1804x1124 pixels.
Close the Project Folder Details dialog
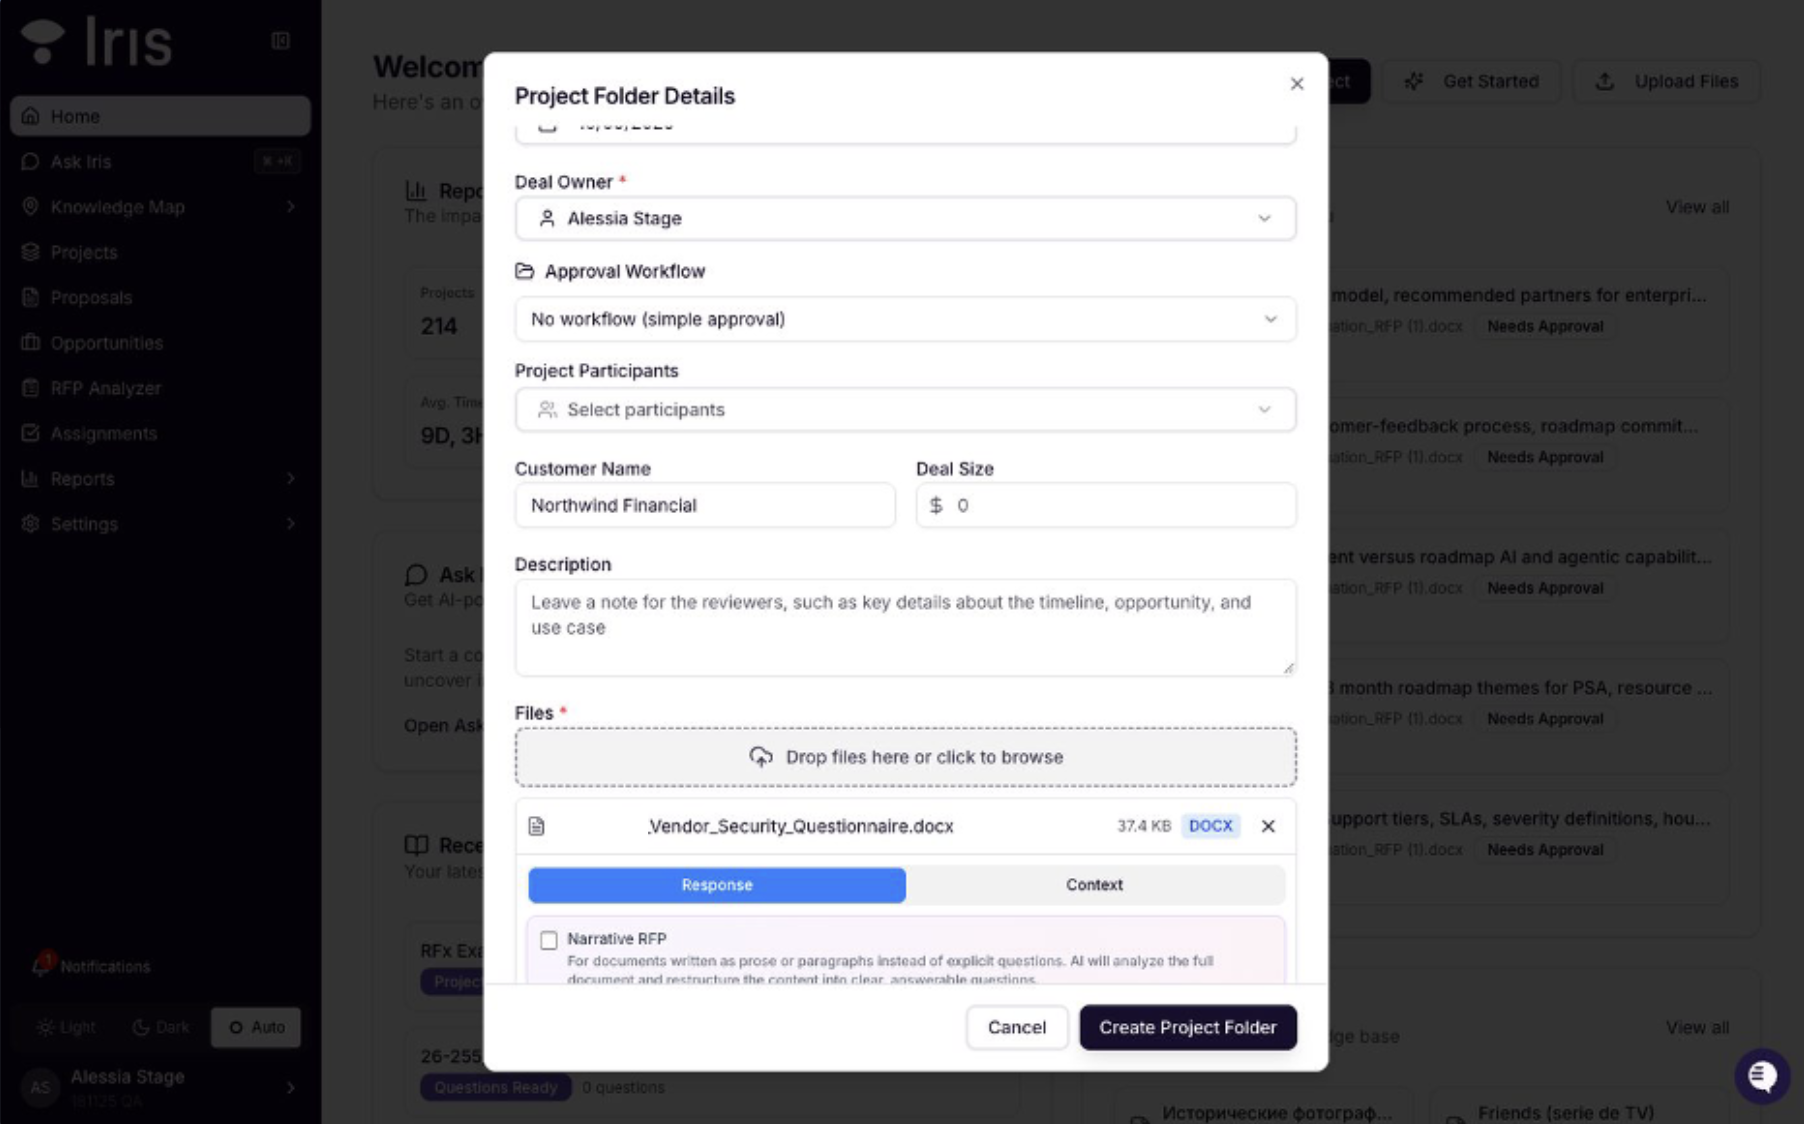pos(1297,84)
